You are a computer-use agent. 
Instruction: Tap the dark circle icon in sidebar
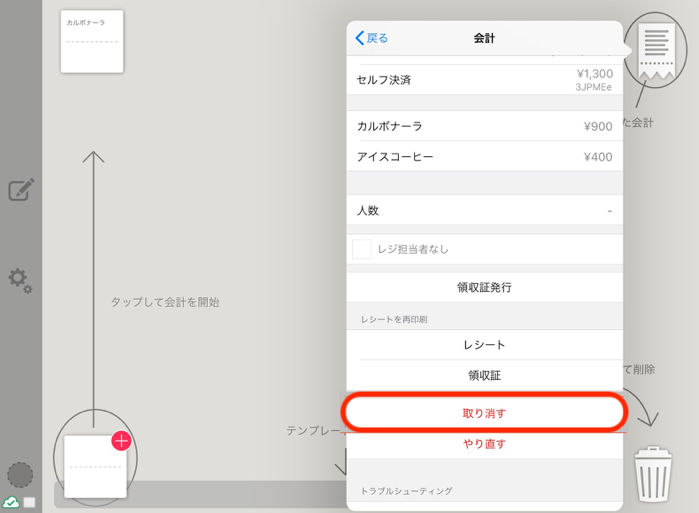[x=20, y=475]
